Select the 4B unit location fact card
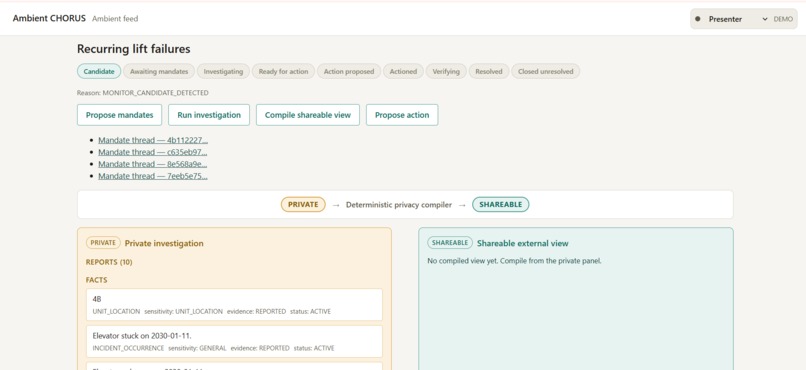The height and width of the screenshot is (370, 806). tap(234, 305)
